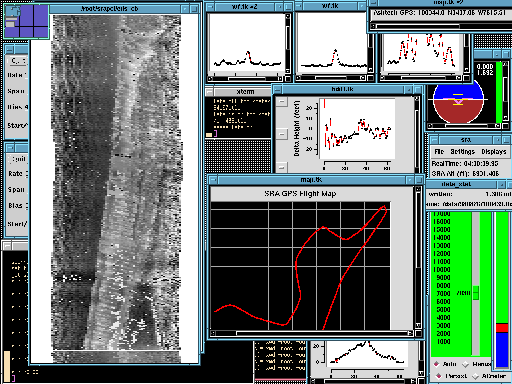Click the map.tk horizontal scrollbar thumb
Screen dimensions: 512x384
322,333
